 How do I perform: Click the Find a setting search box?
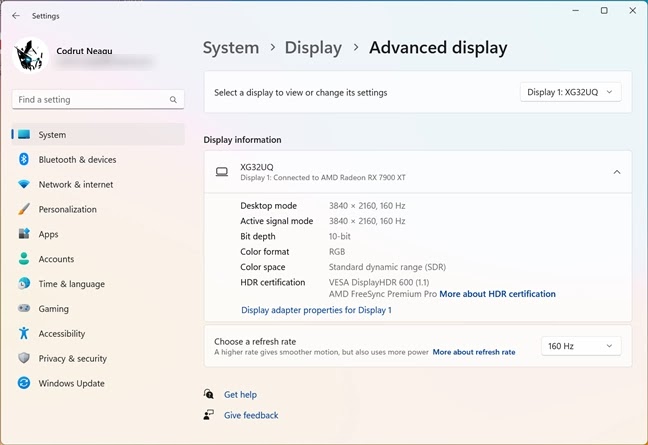[90, 100]
